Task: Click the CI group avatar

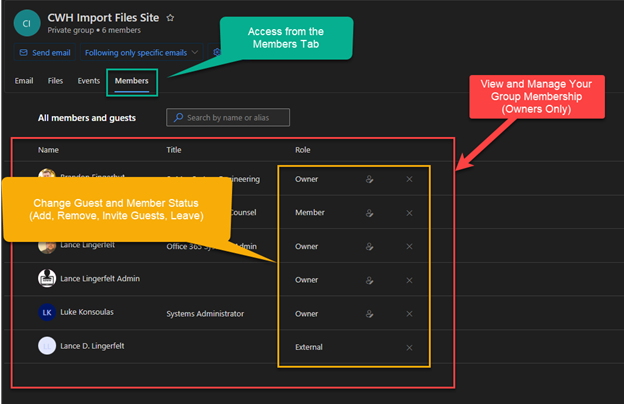Action: pos(27,23)
